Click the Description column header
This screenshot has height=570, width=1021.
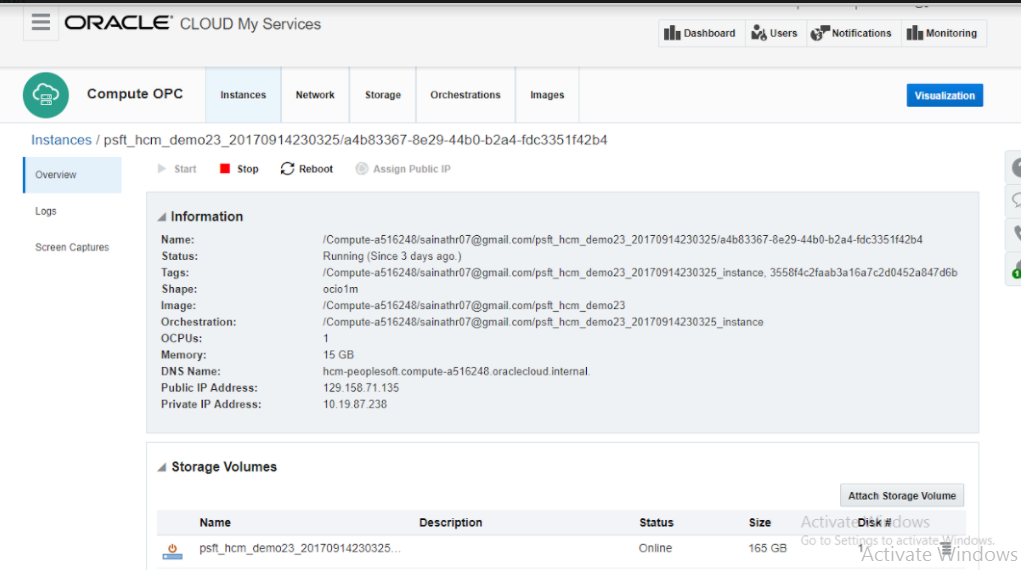pos(451,522)
